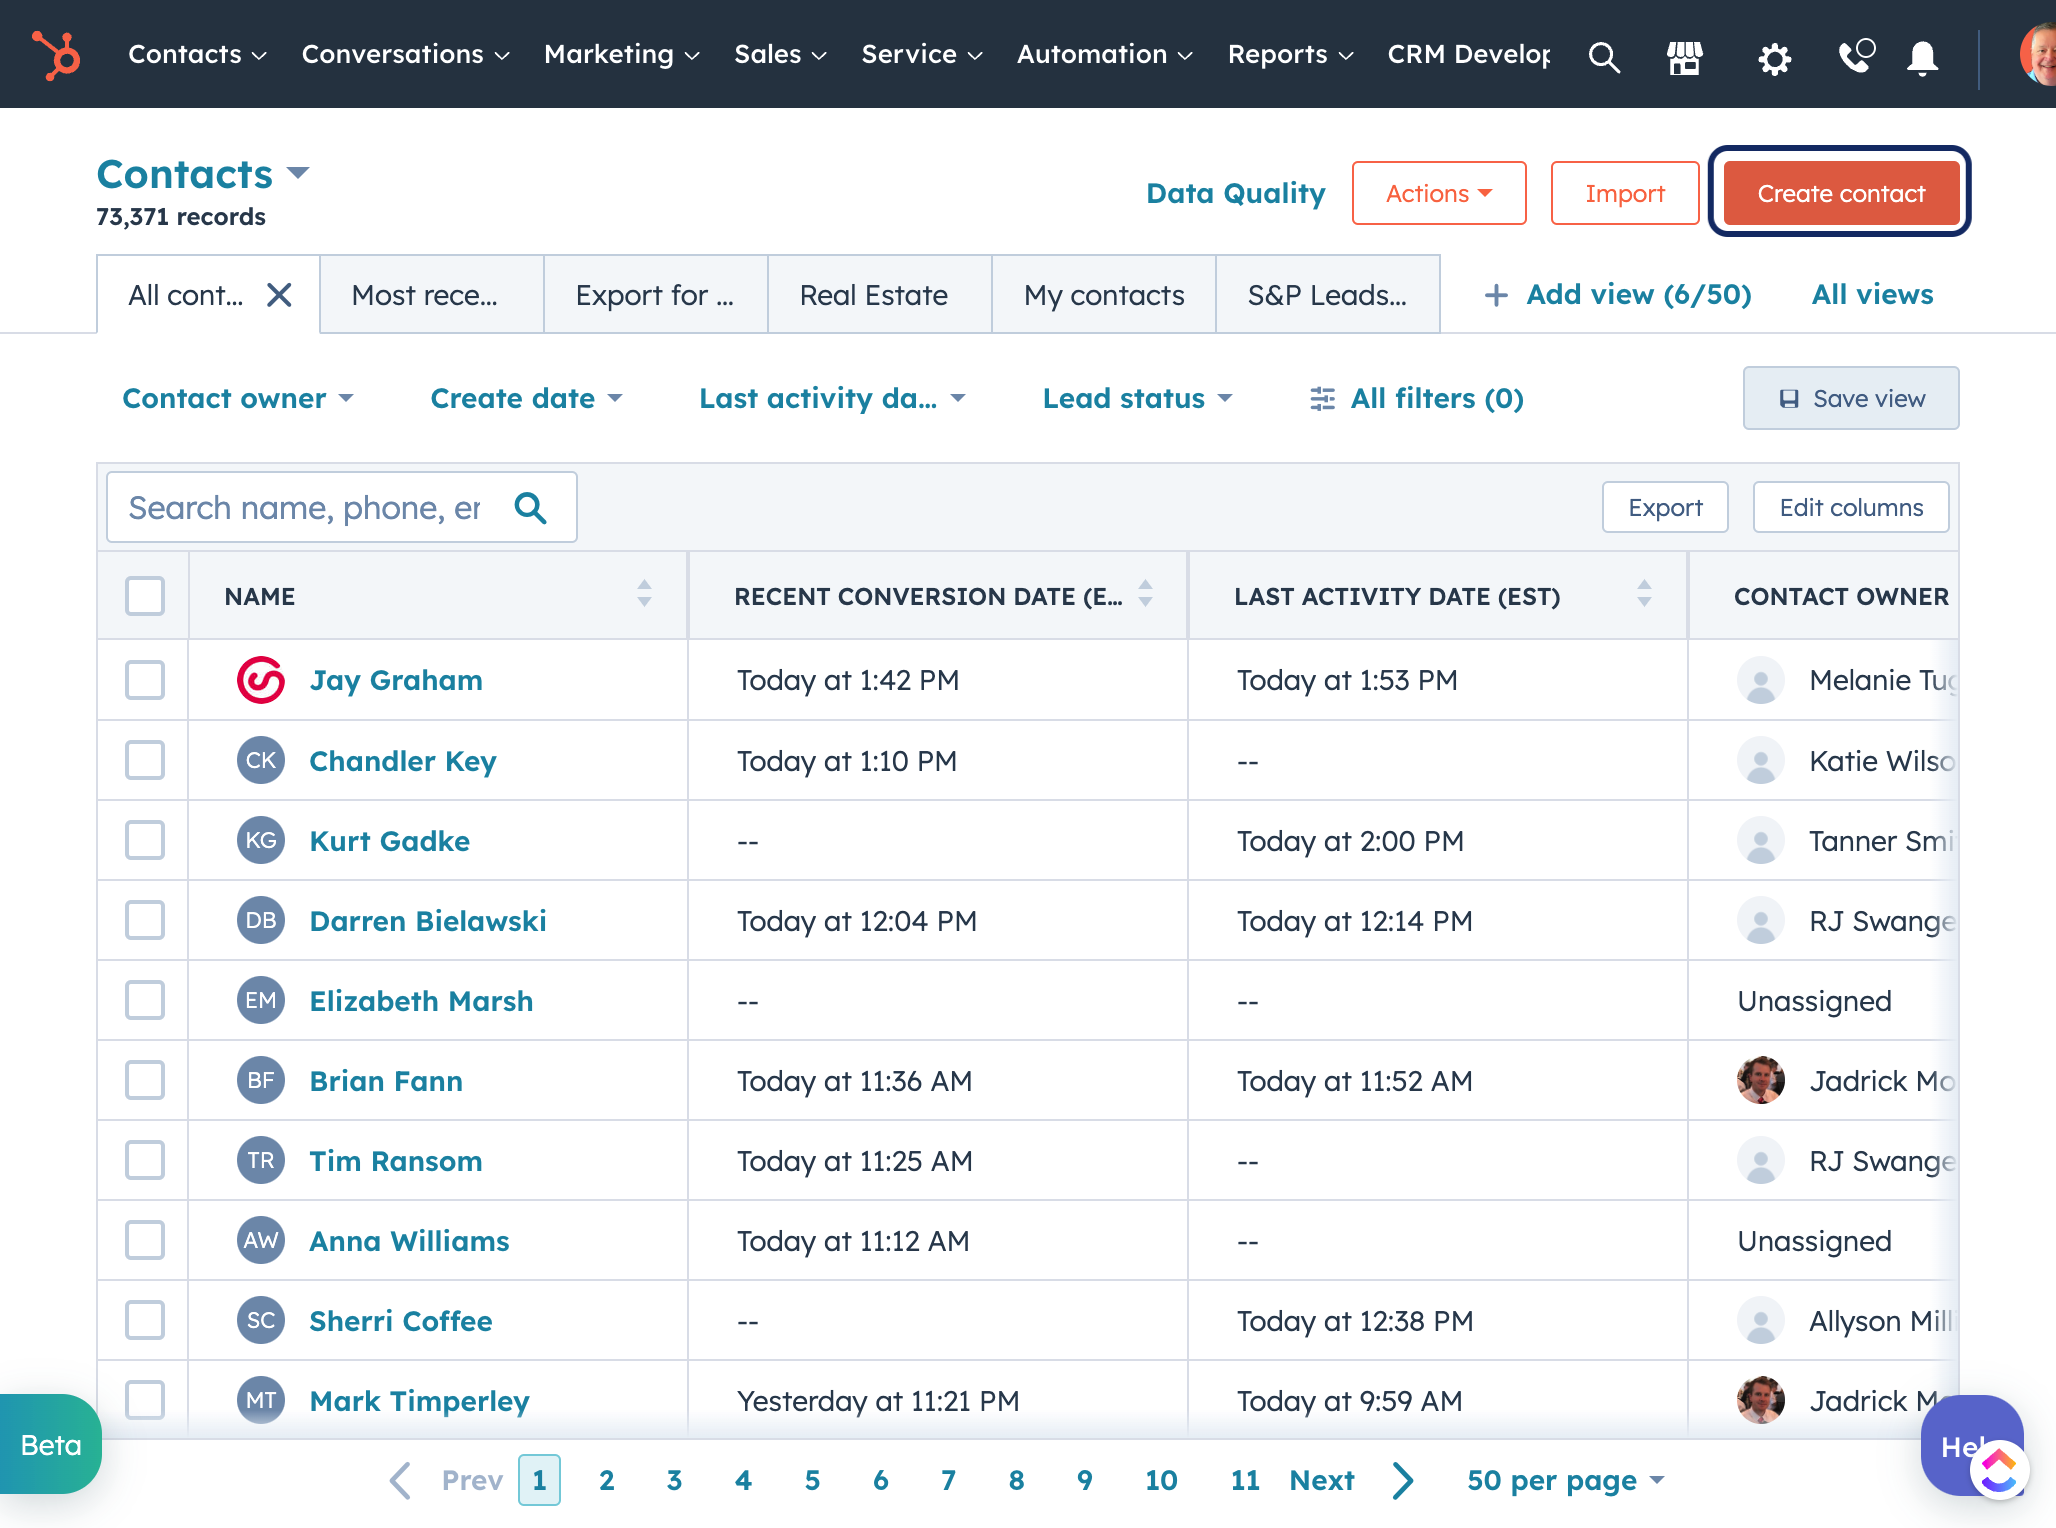Sort by the Name column arrows

(644, 594)
